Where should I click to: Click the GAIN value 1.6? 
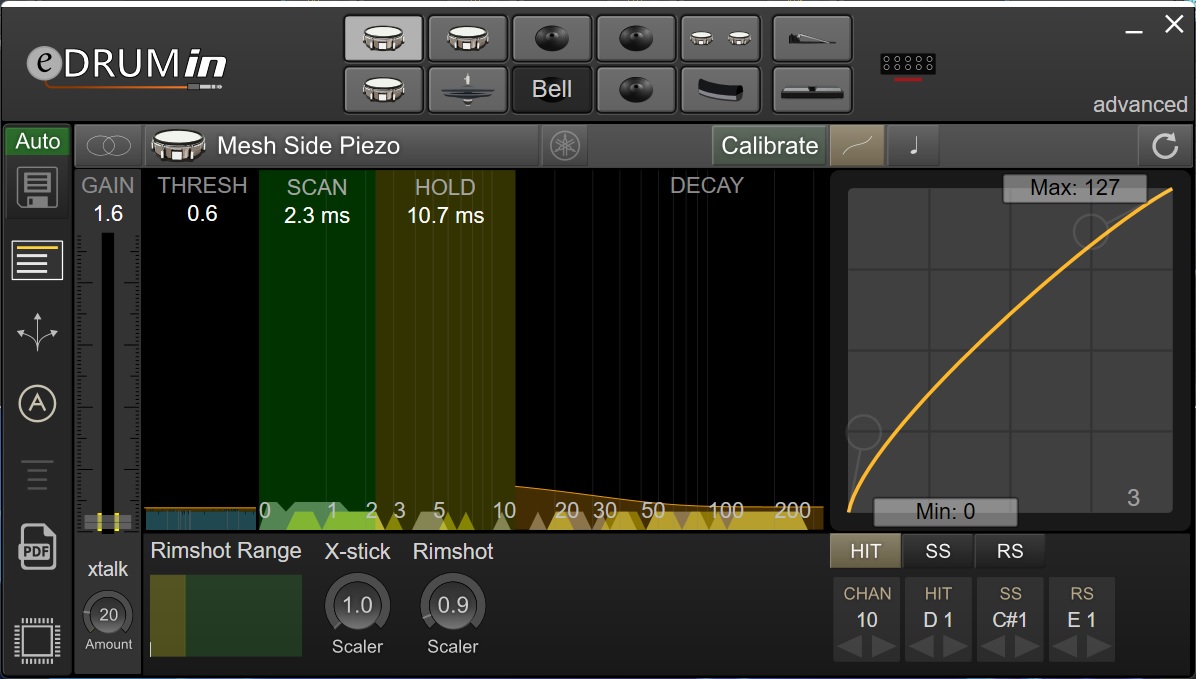click(x=108, y=214)
